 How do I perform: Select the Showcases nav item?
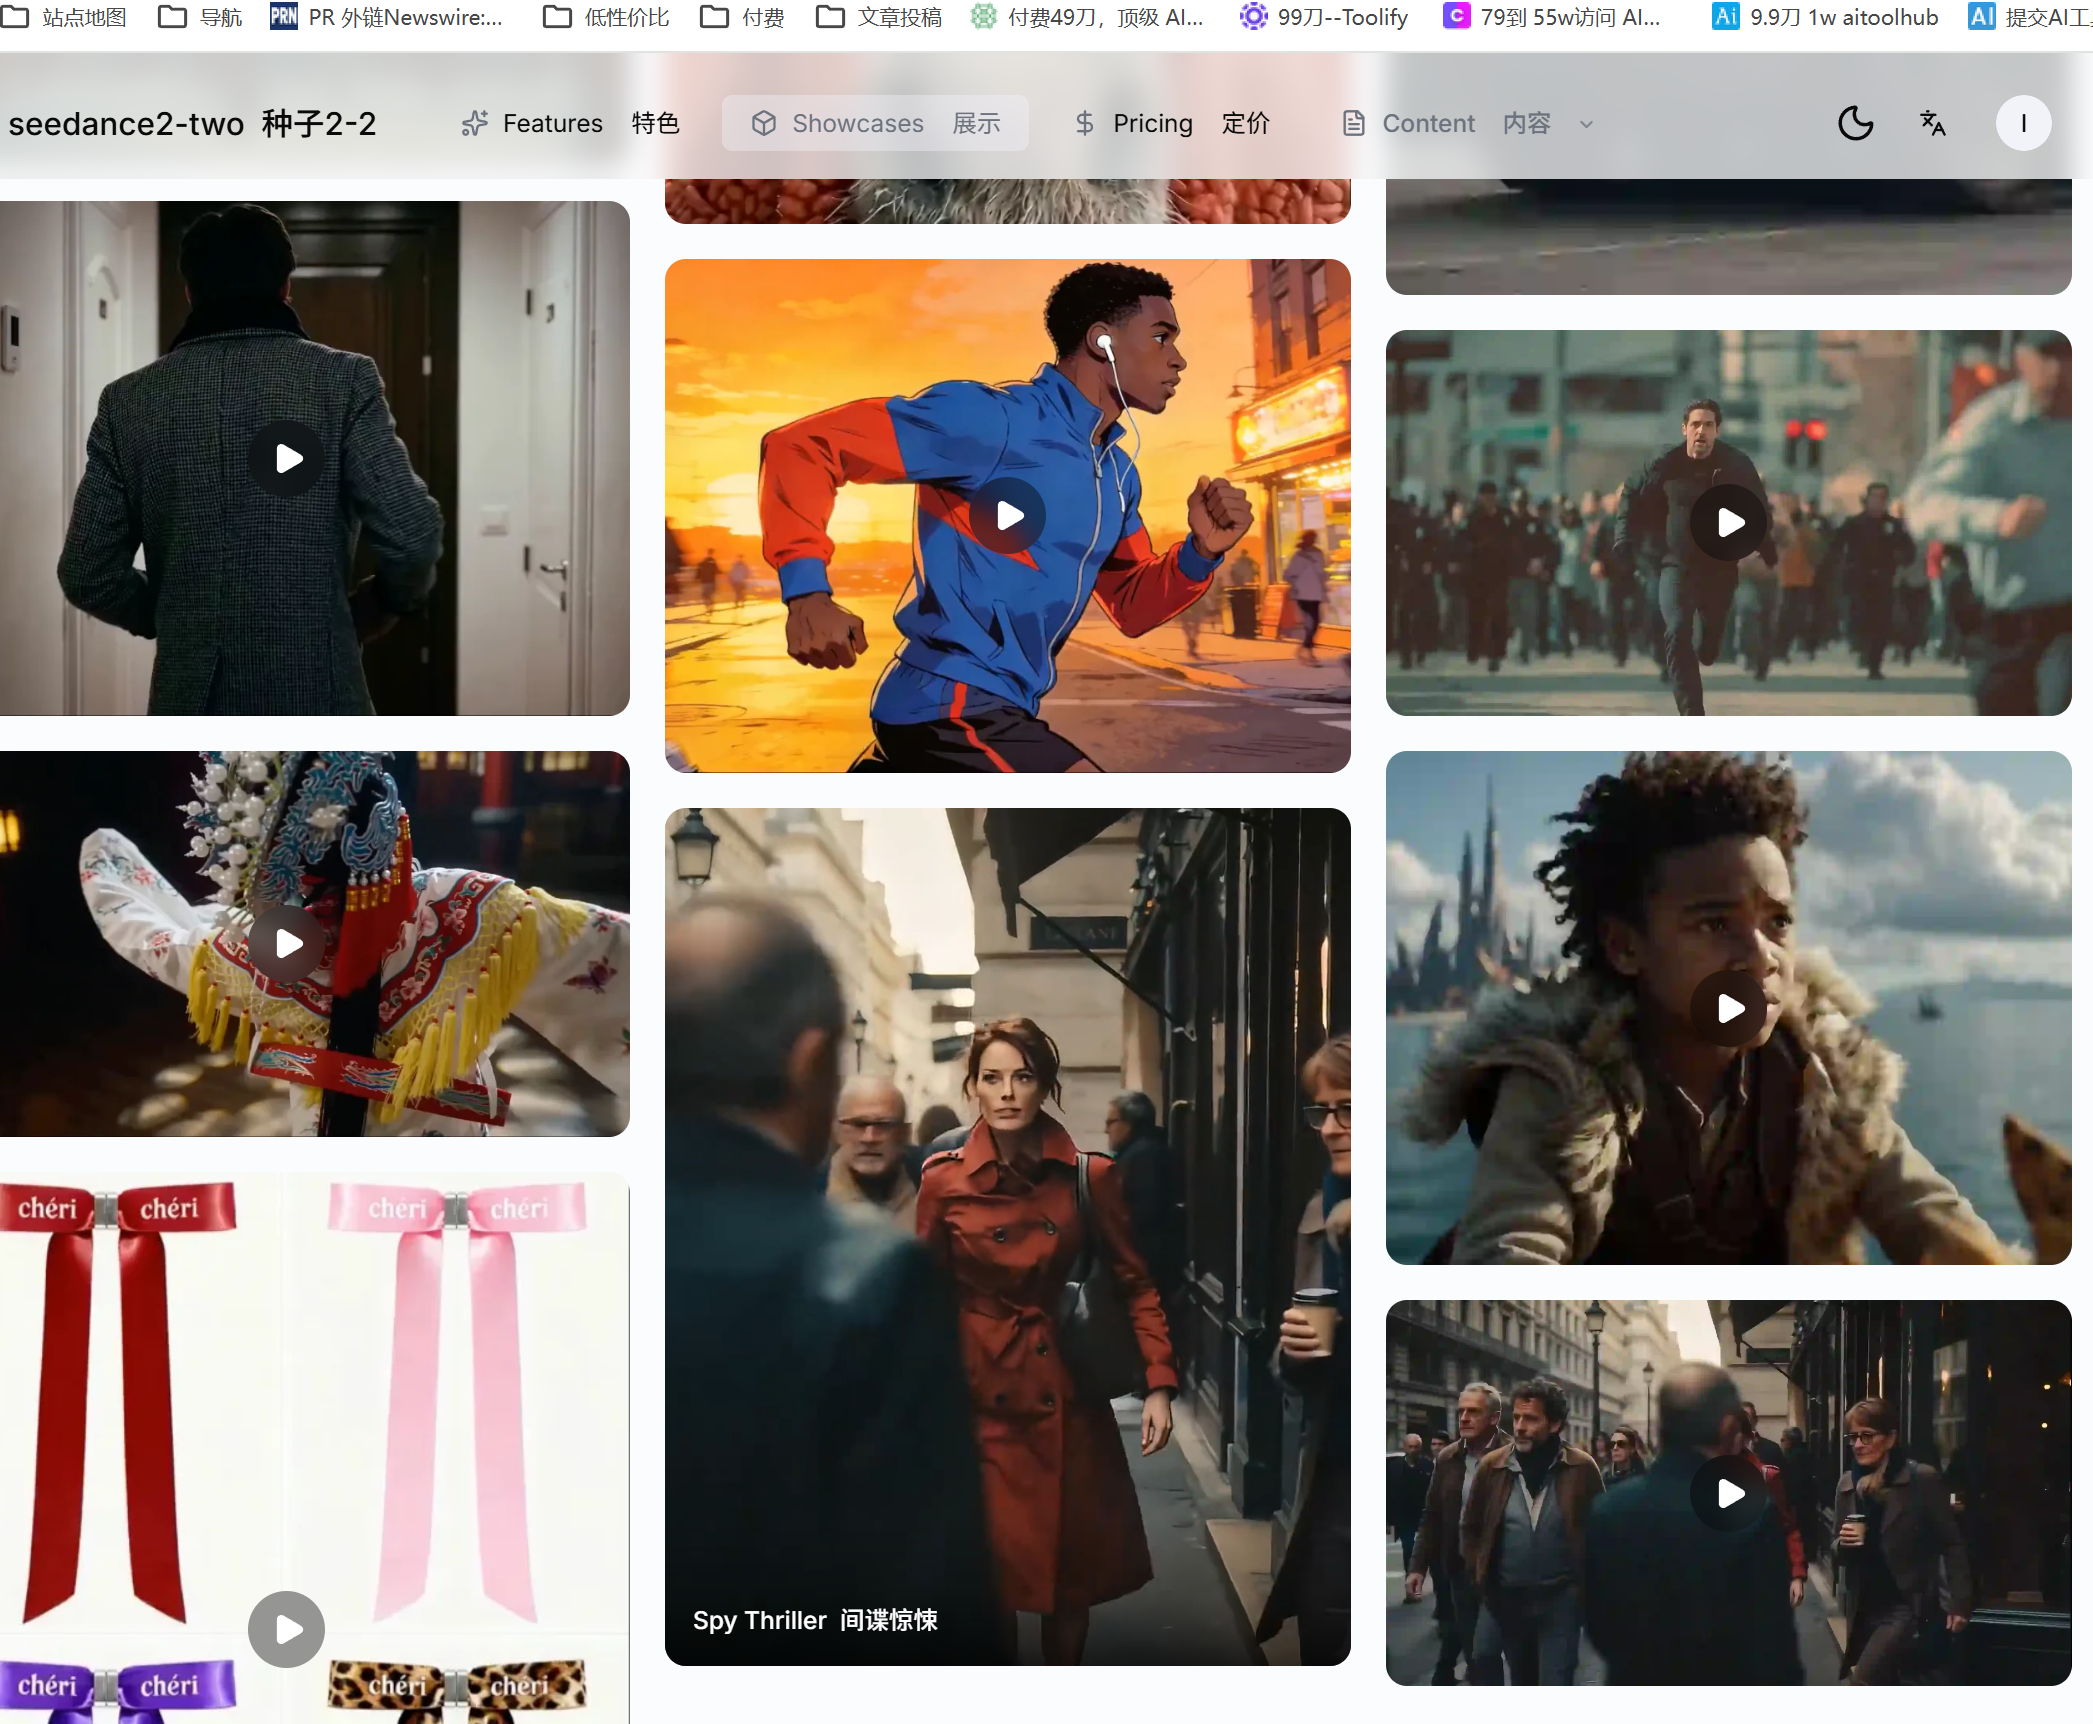pyautogui.click(x=858, y=123)
